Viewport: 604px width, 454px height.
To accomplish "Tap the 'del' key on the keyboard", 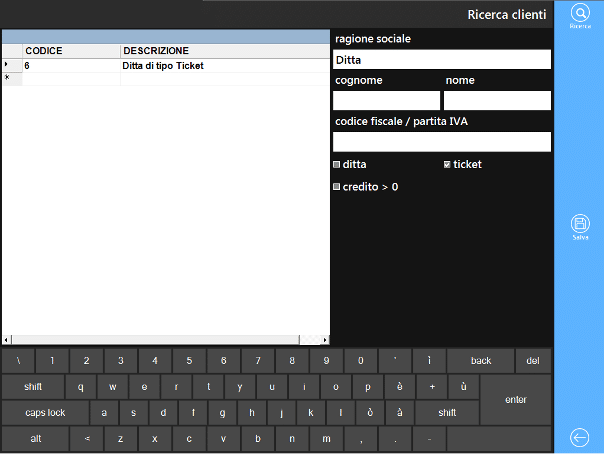I will click(533, 360).
